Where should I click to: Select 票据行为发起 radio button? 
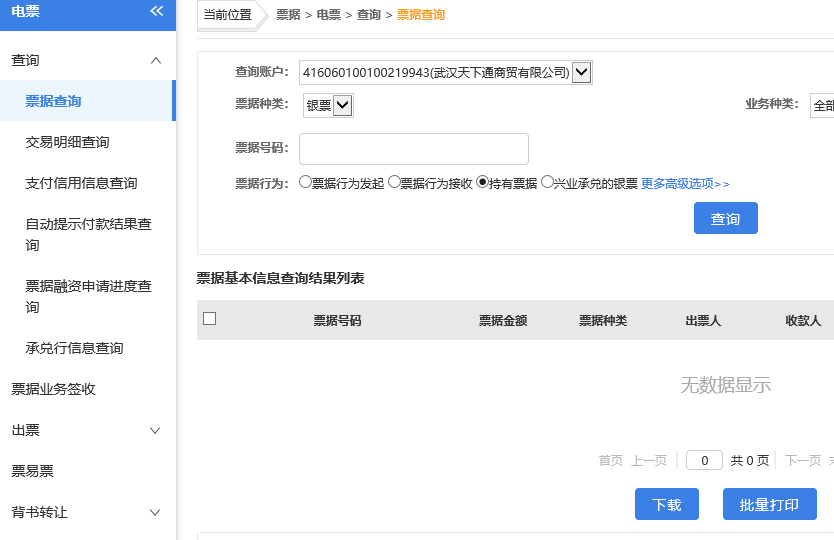click(305, 182)
